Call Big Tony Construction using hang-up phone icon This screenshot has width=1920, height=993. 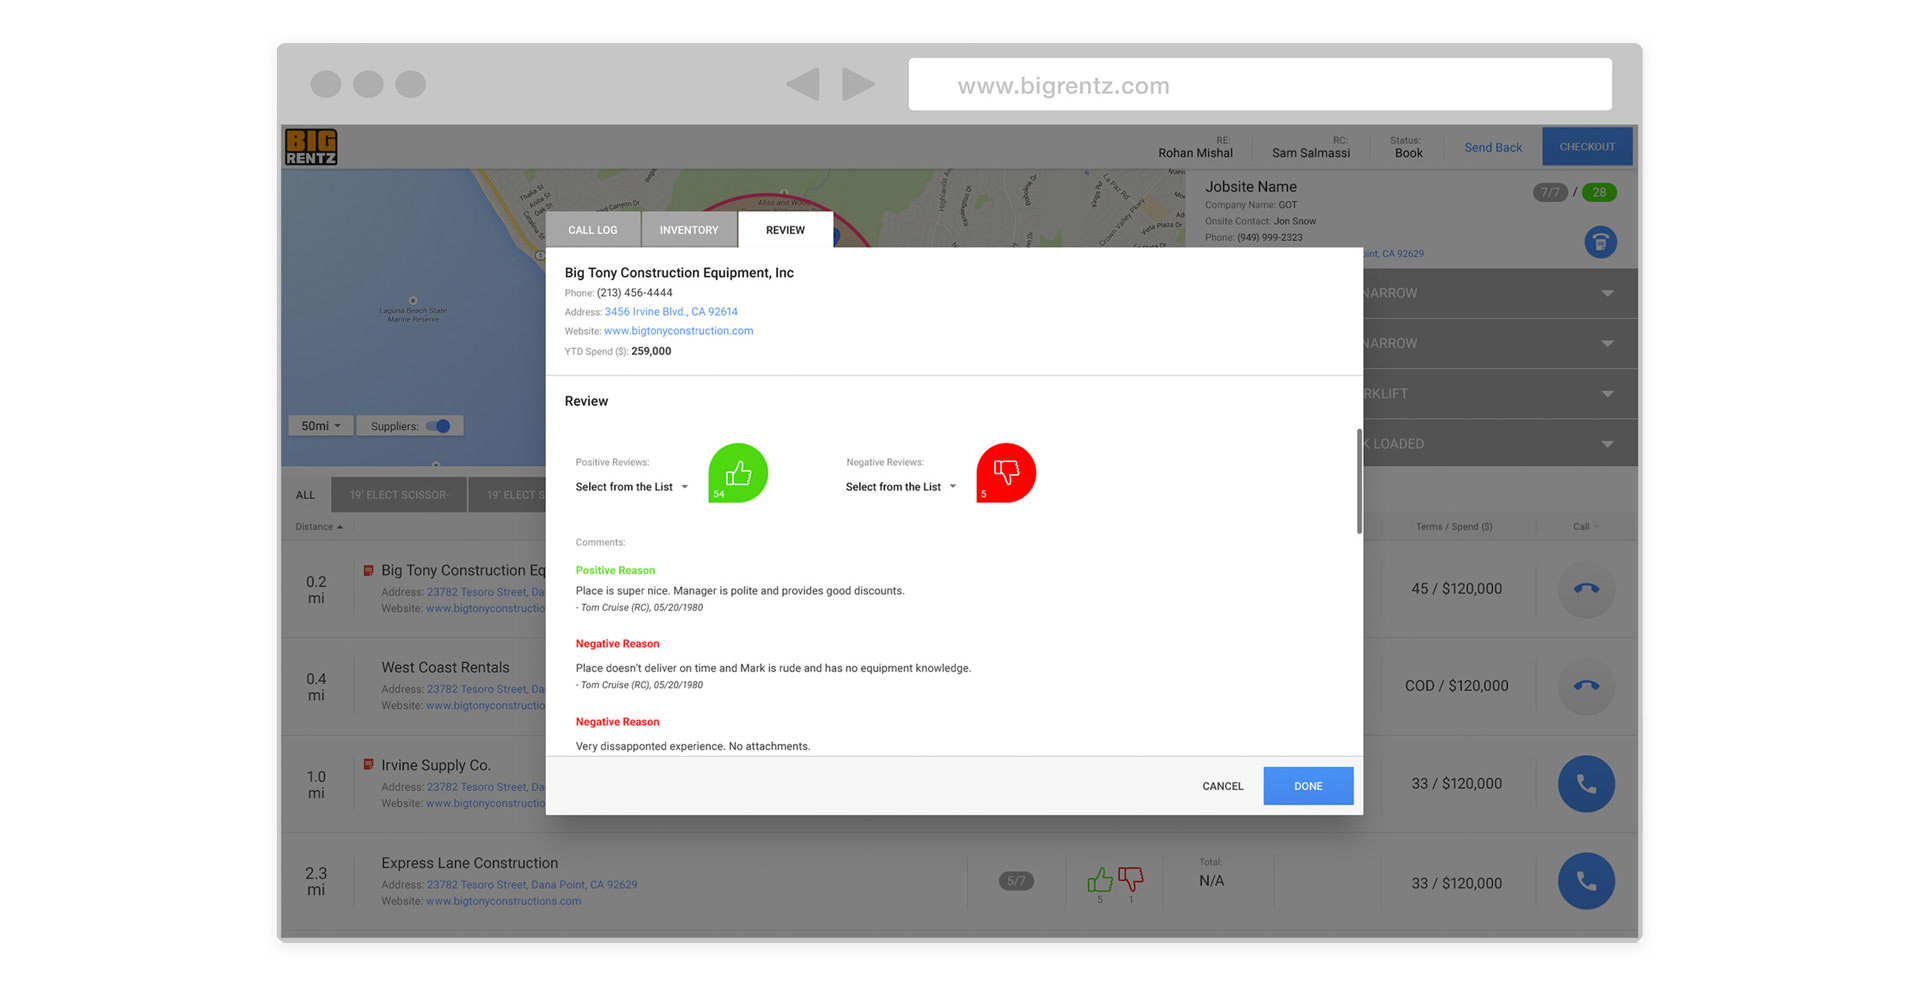coord(1586,588)
